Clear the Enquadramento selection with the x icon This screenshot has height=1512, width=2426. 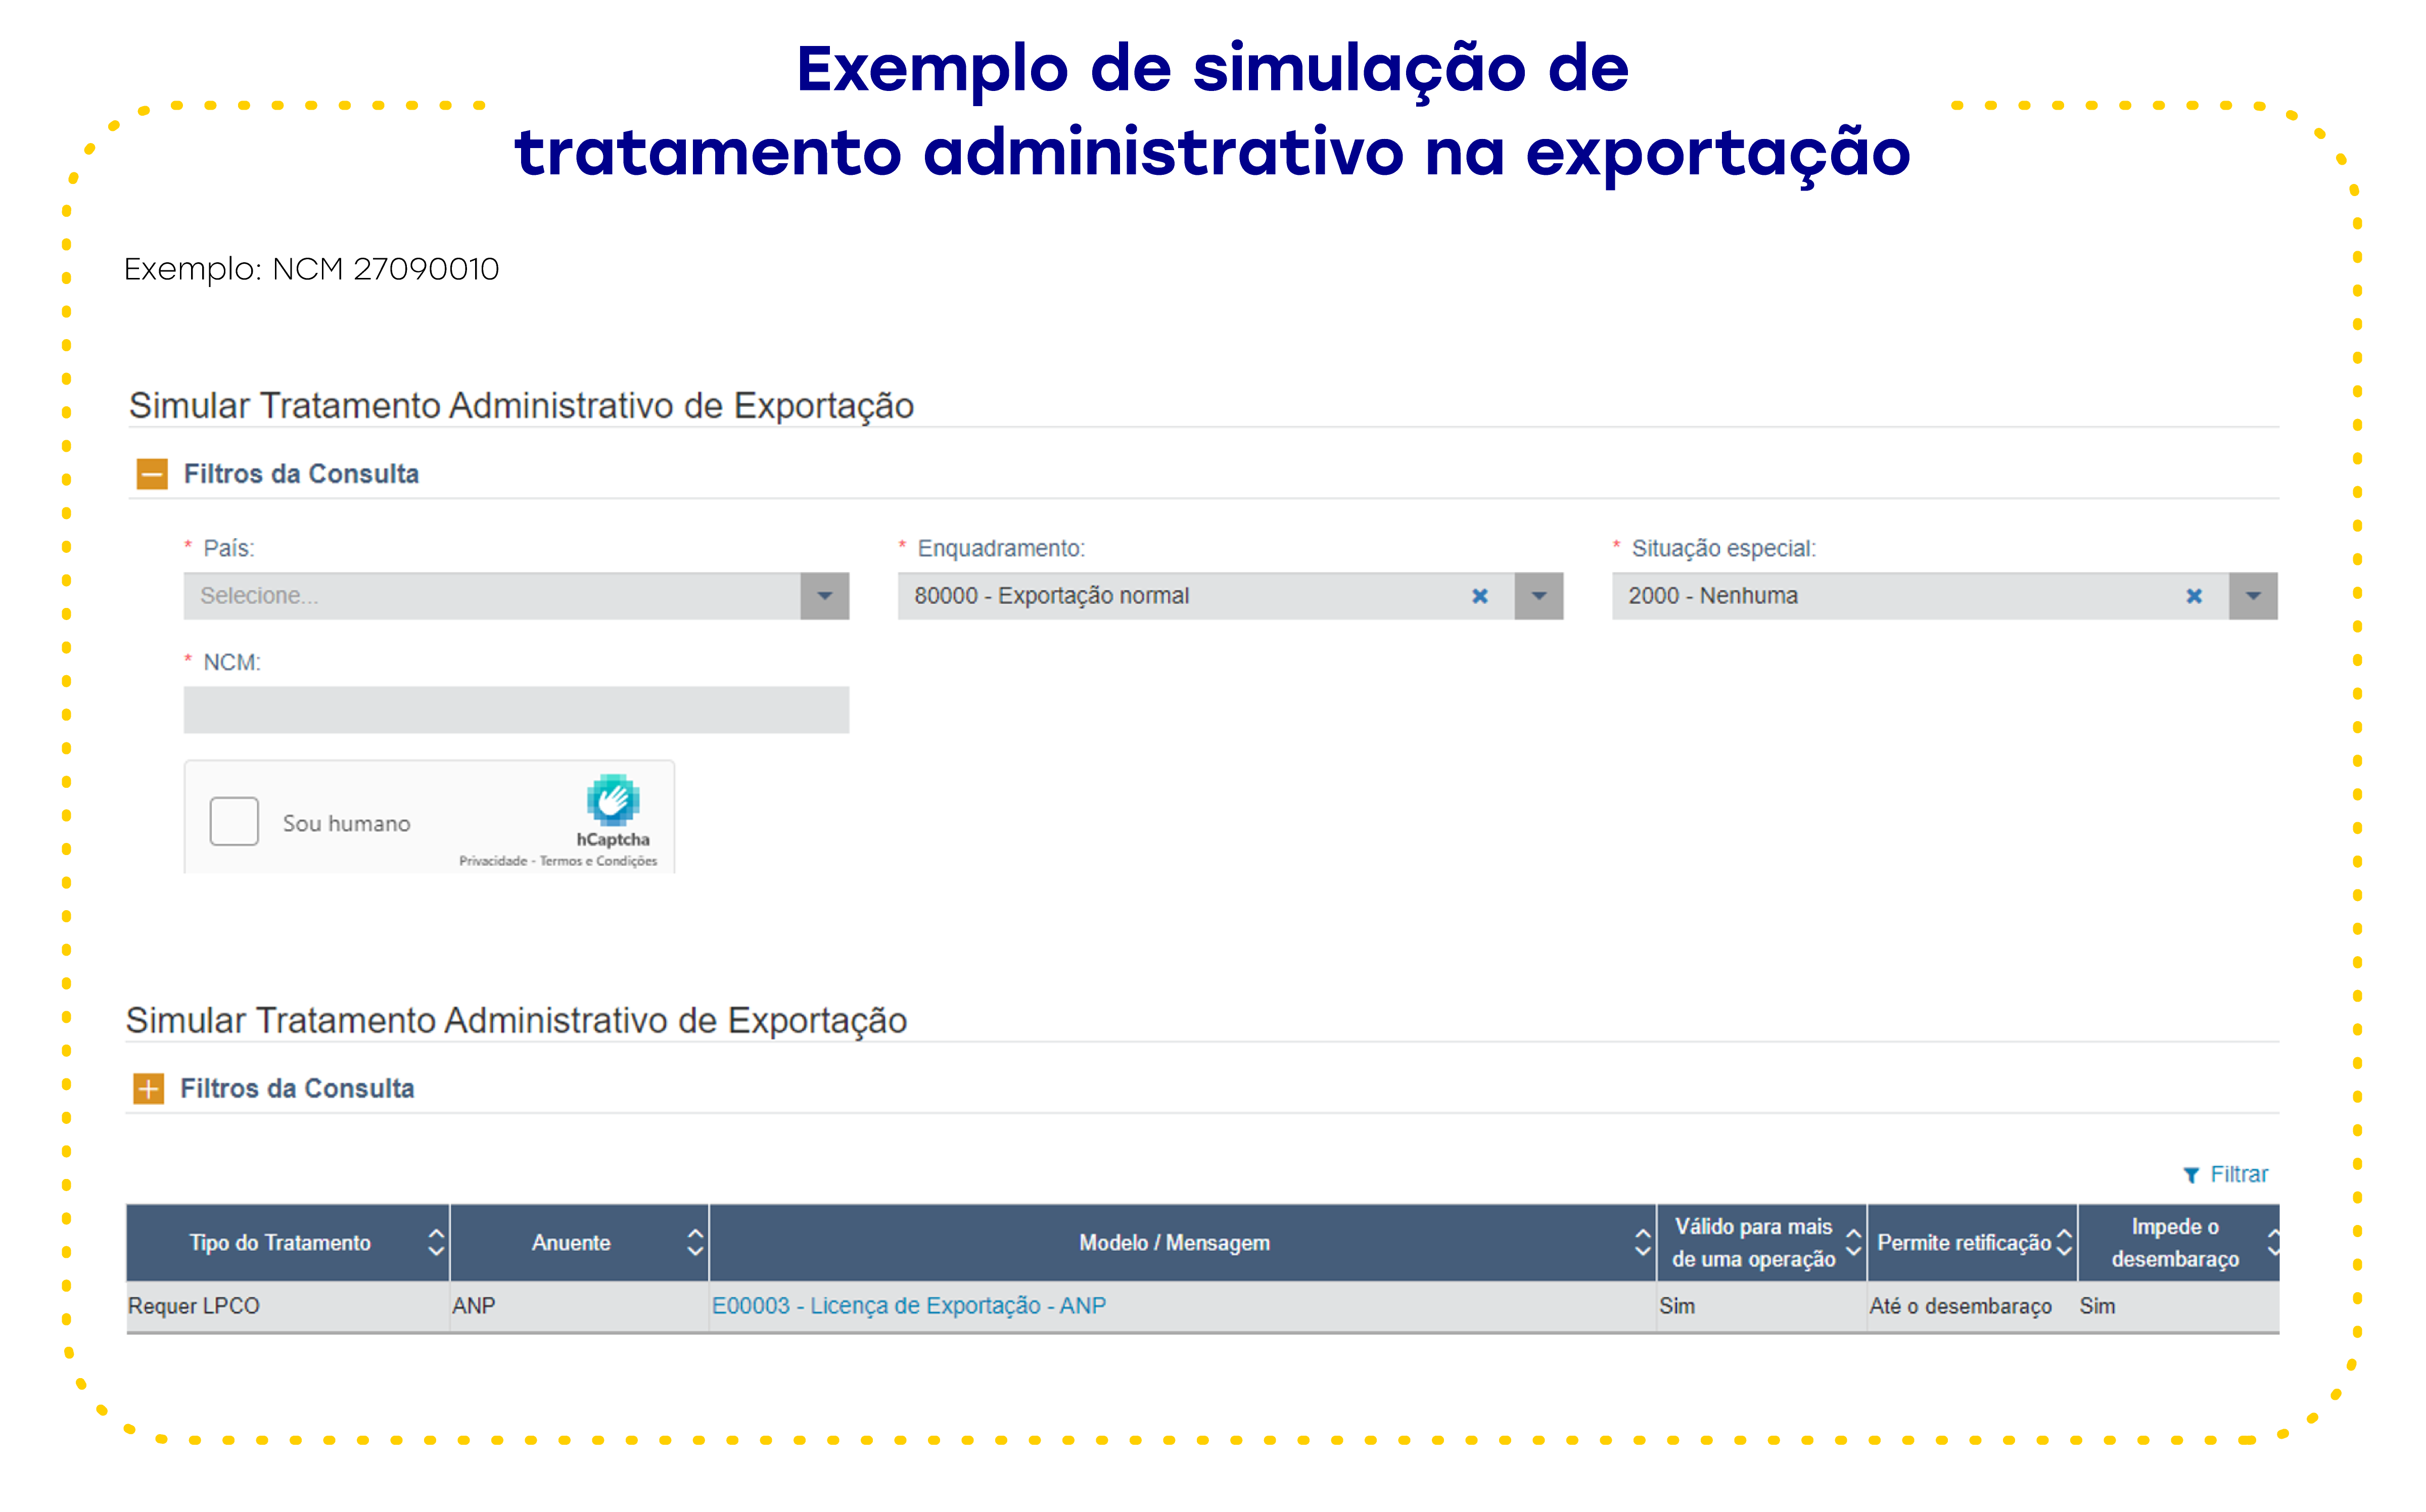point(1480,595)
